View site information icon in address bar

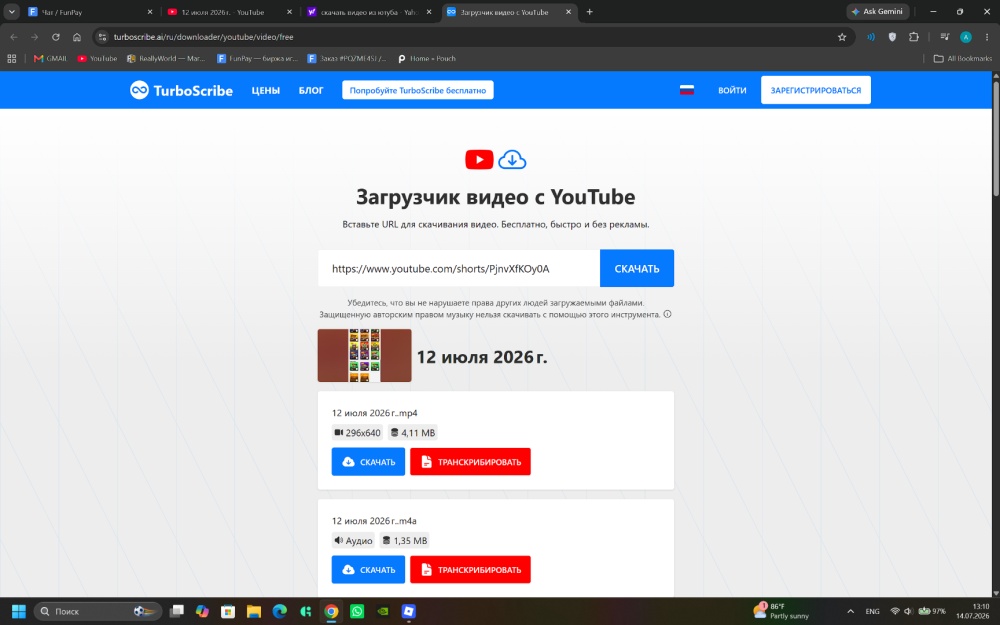click(x=102, y=37)
